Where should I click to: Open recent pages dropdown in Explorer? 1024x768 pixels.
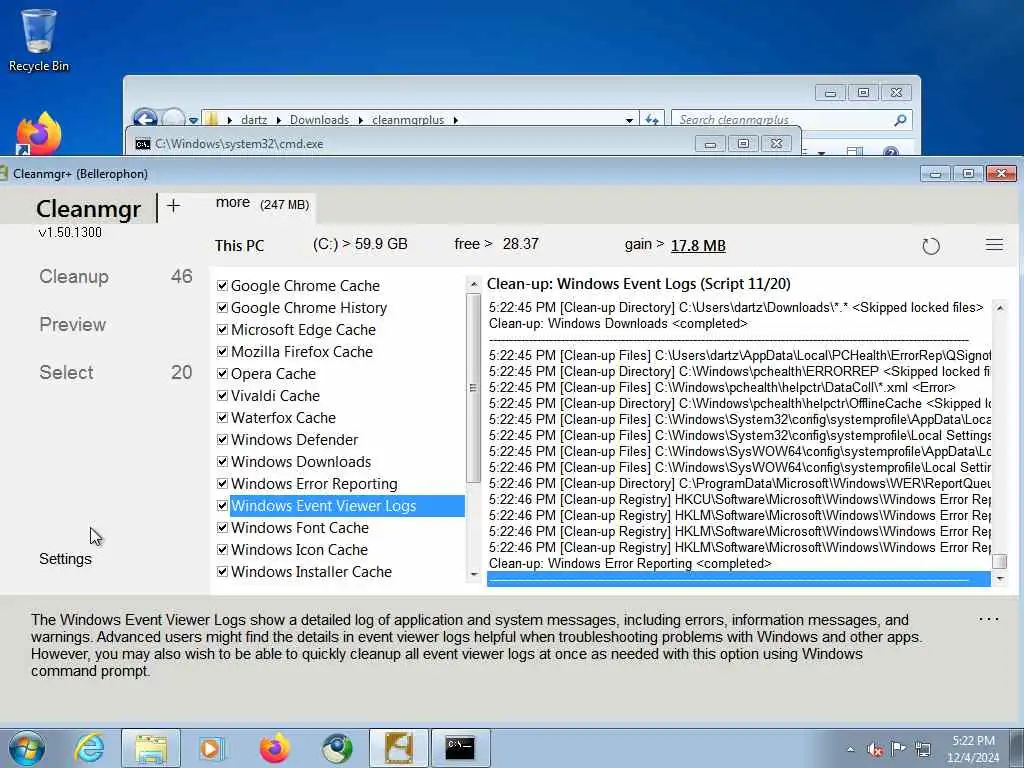193,120
